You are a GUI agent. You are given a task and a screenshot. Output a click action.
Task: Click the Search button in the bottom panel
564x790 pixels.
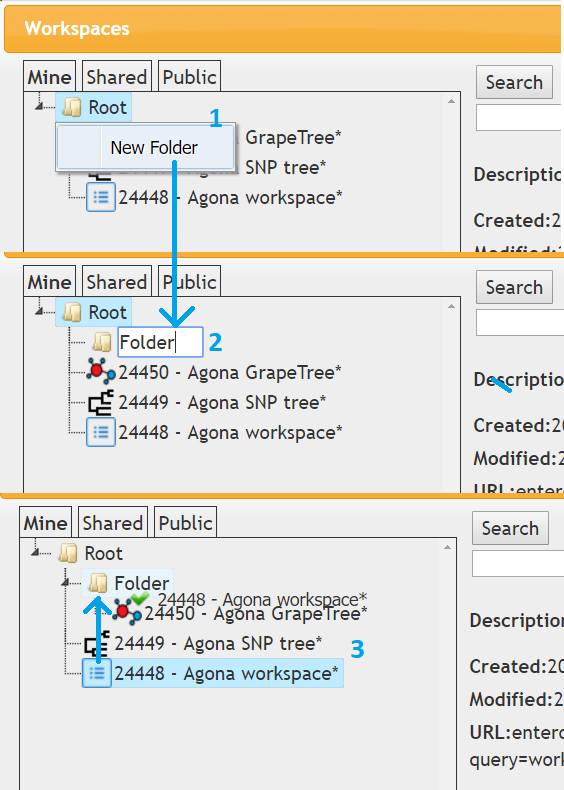click(510, 528)
